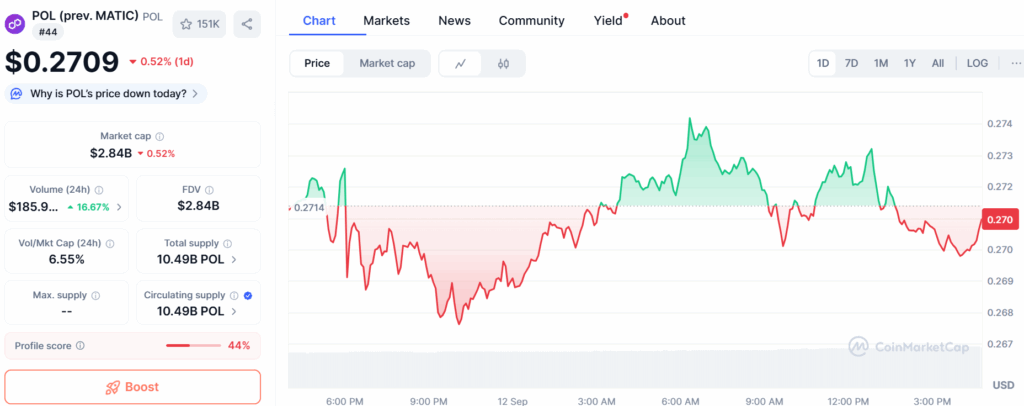Open Profile score info icon
This screenshot has height=406, width=1024.
coord(80,346)
